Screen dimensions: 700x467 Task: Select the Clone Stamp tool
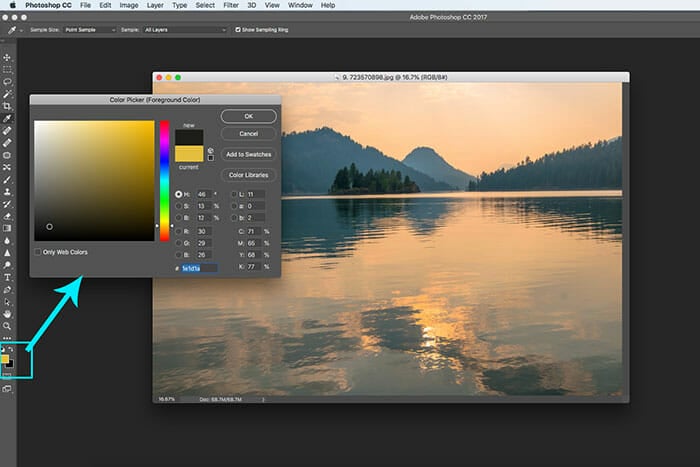coord(7,192)
